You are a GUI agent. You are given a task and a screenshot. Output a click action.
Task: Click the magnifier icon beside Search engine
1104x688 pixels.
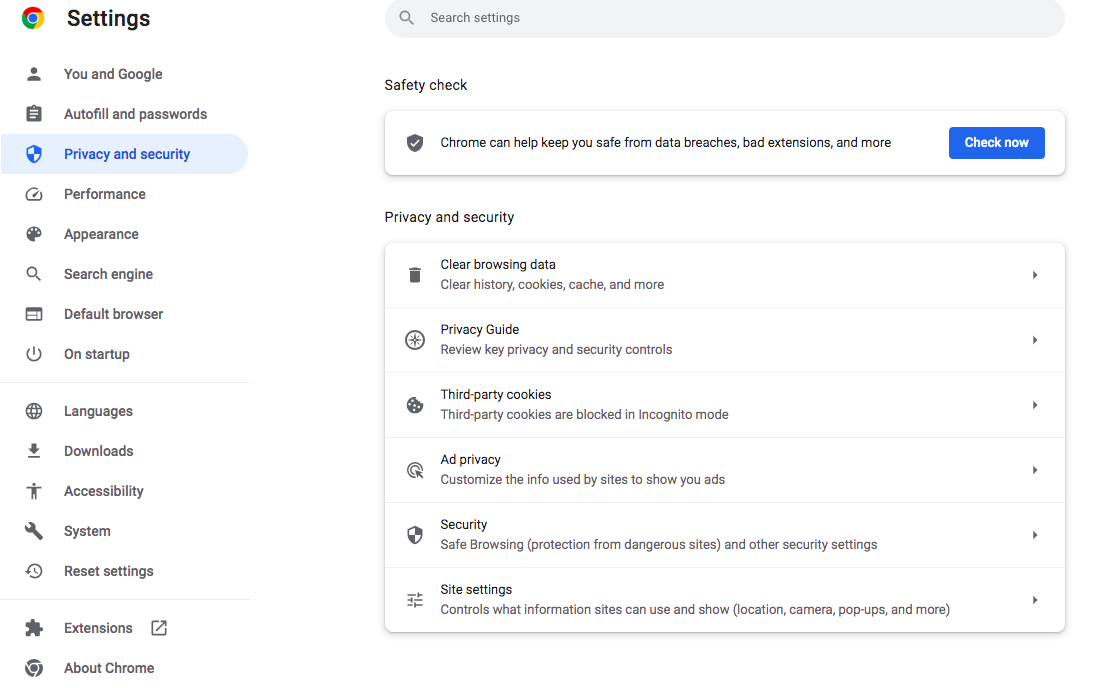coord(34,274)
